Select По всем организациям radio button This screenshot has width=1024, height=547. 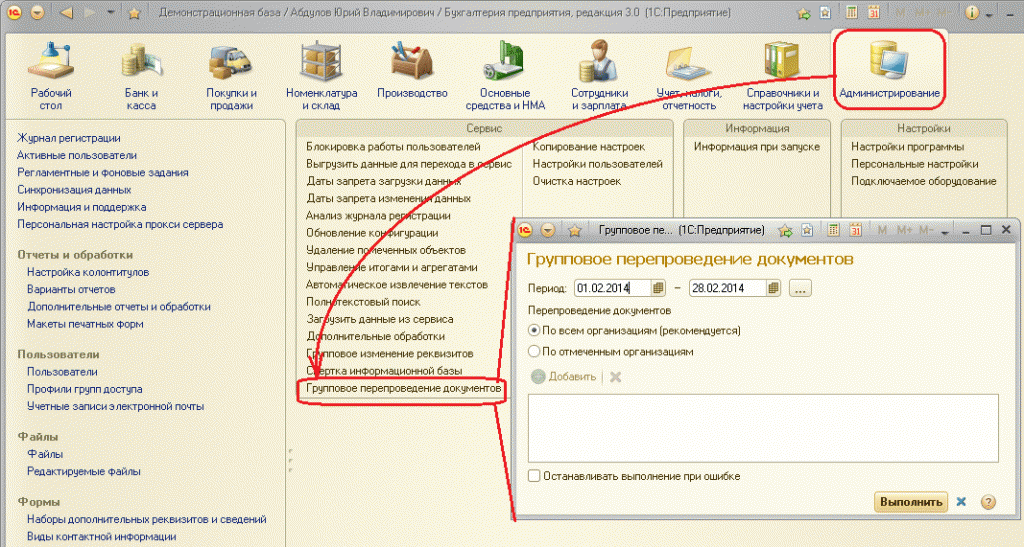coord(534,330)
